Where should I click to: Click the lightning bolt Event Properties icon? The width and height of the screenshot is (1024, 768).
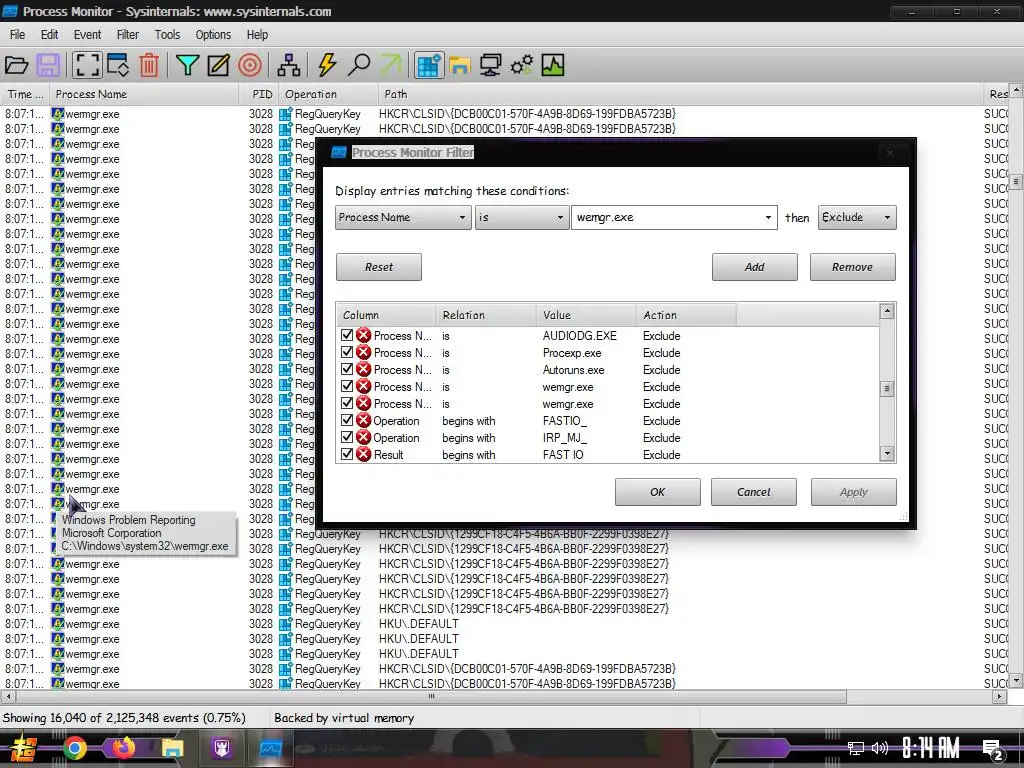point(327,65)
